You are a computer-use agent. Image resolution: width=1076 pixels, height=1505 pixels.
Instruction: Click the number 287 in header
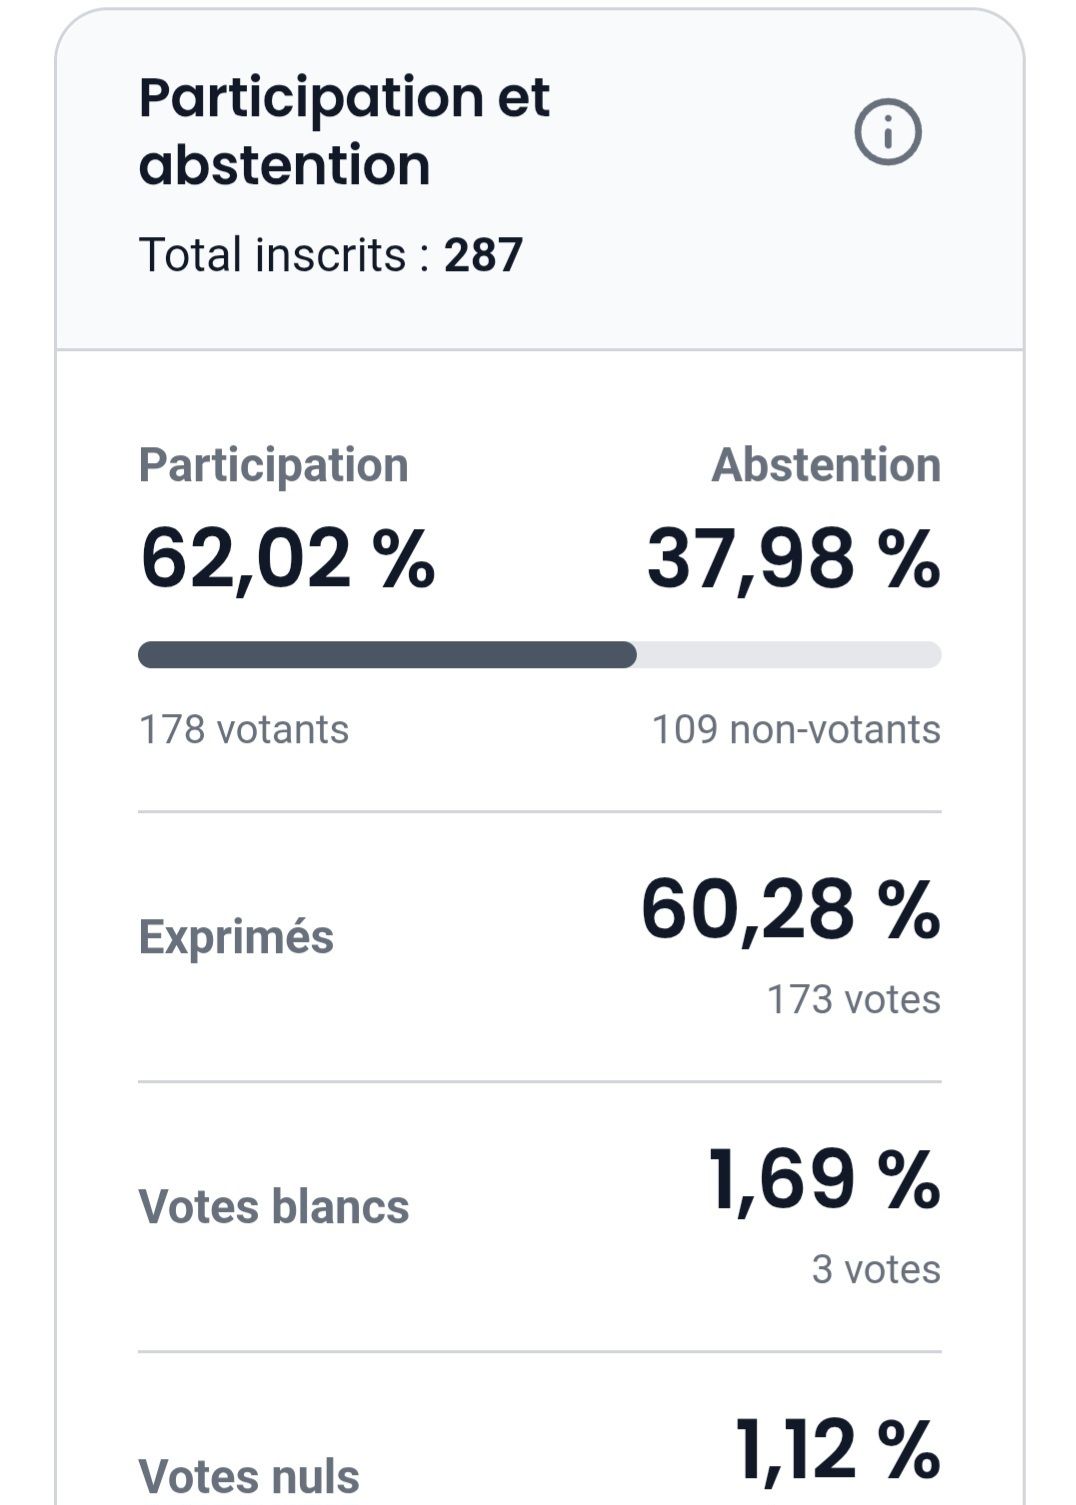tap(483, 255)
